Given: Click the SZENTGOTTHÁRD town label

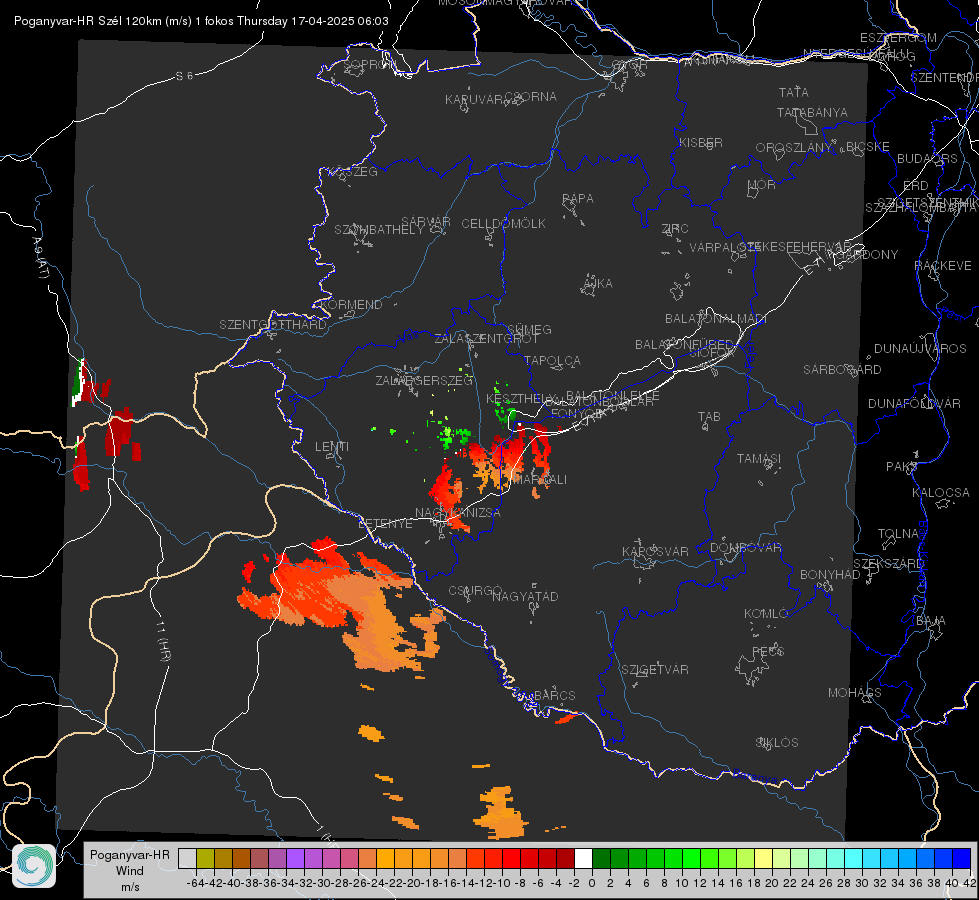Looking at the screenshot, I should [x=273, y=325].
